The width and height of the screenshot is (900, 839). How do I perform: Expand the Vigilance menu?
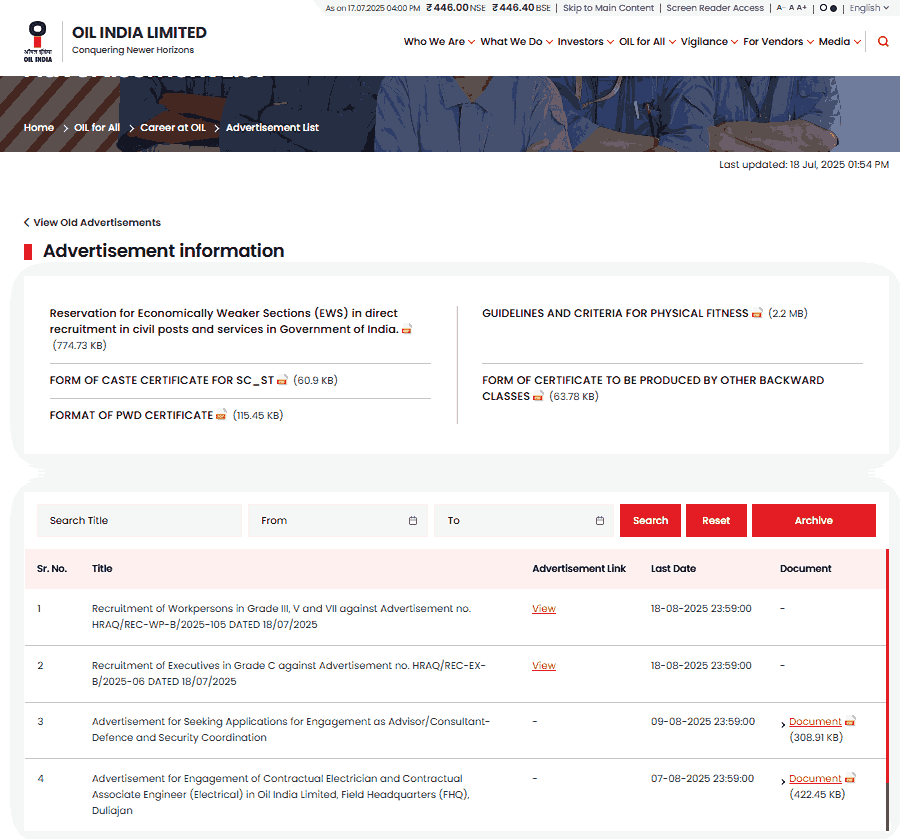tap(709, 41)
